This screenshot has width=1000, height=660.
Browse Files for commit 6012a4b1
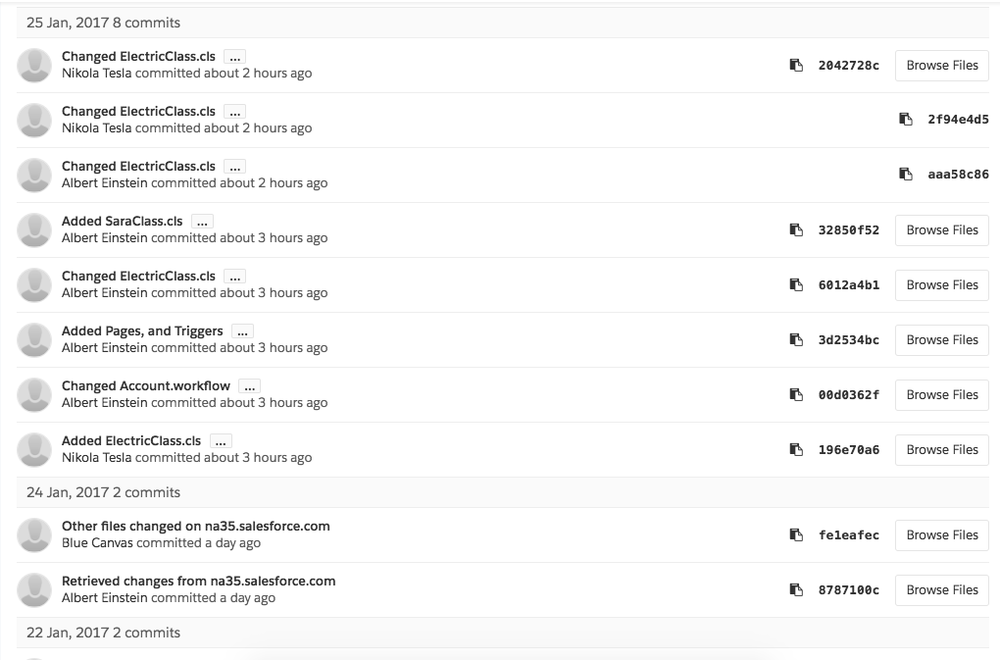tap(942, 285)
